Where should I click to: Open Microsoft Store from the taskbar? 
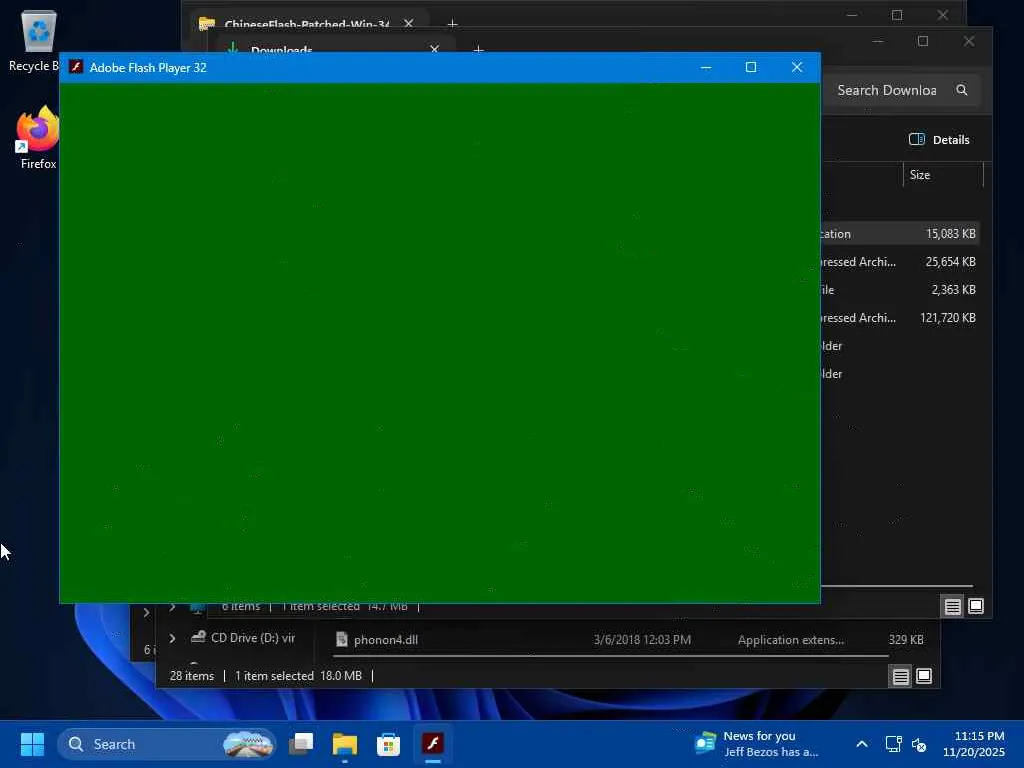pyautogui.click(x=388, y=744)
